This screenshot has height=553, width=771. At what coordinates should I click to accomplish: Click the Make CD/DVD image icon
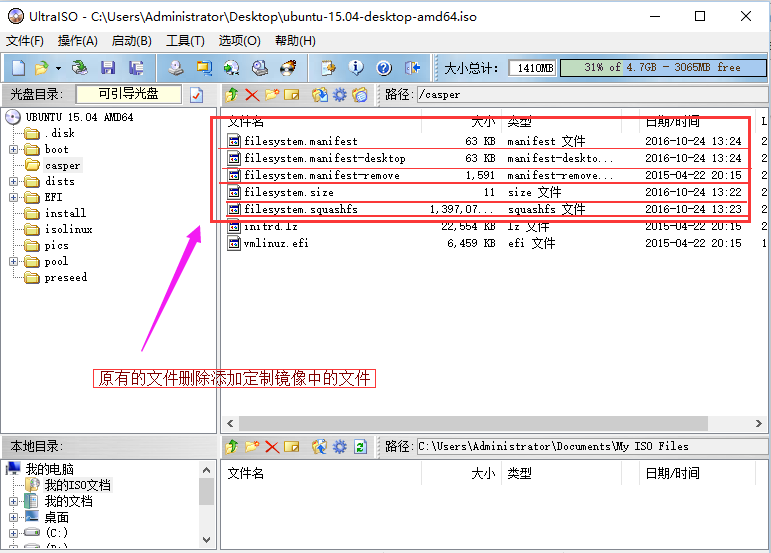tap(176, 68)
